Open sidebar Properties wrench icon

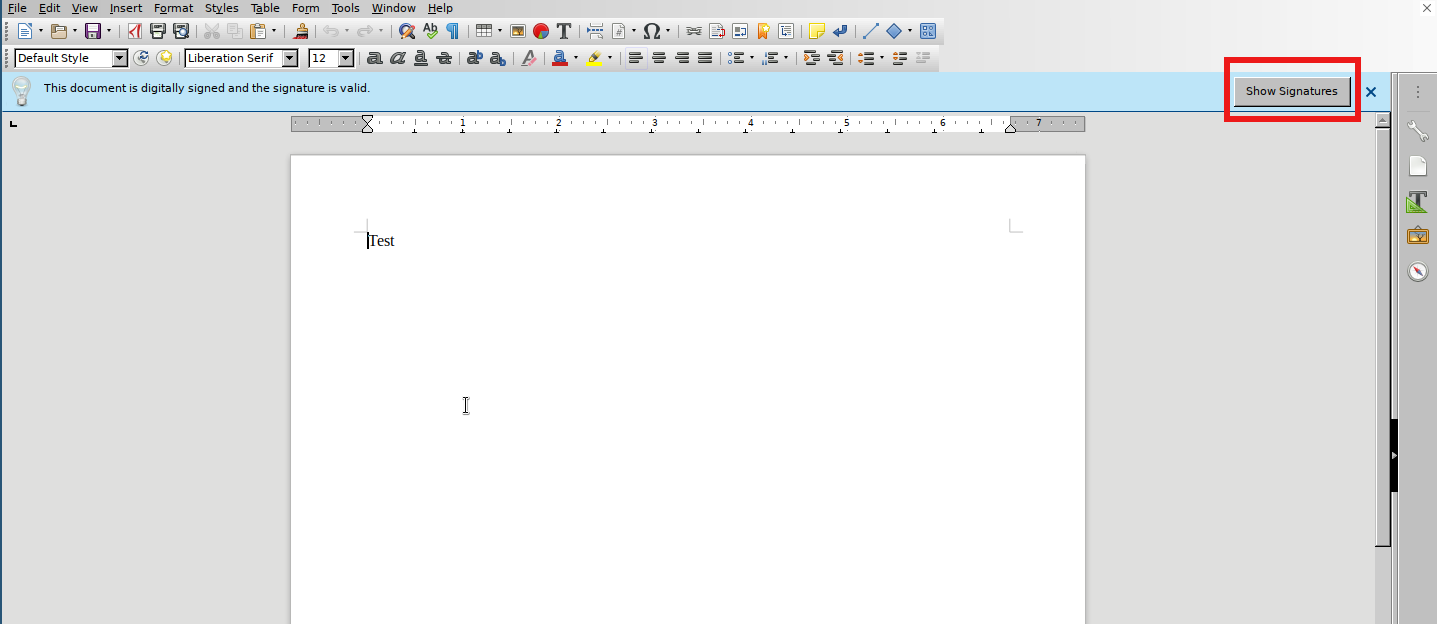click(1417, 131)
